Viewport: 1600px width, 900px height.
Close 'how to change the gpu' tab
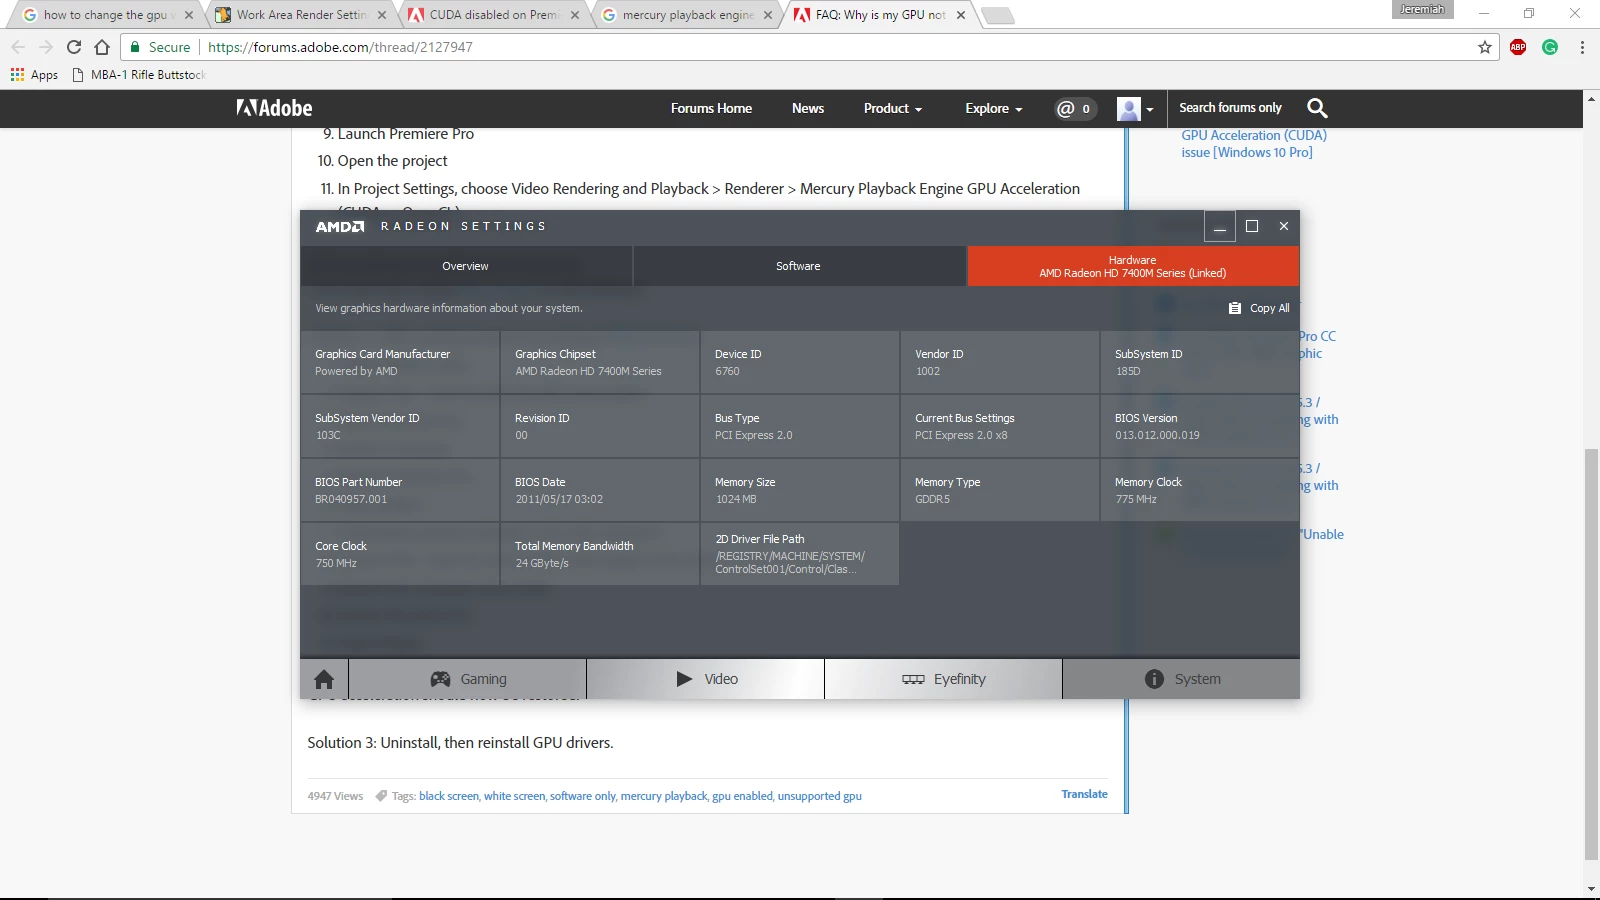189,15
